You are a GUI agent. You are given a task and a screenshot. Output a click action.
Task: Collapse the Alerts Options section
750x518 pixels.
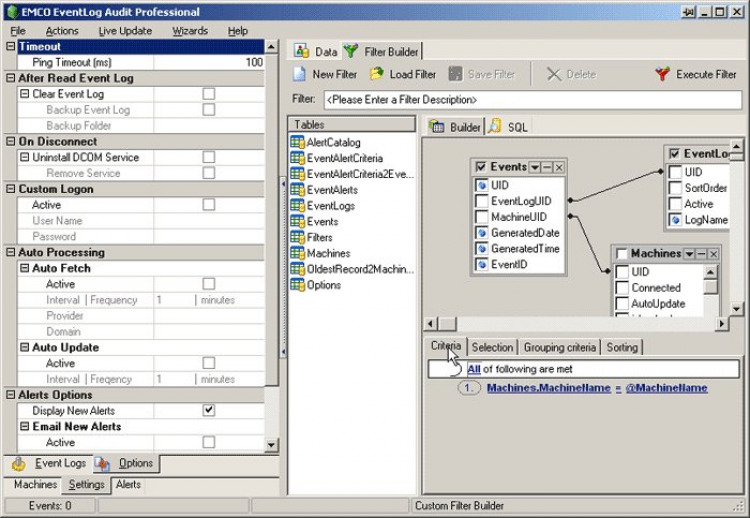click(11, 395)
